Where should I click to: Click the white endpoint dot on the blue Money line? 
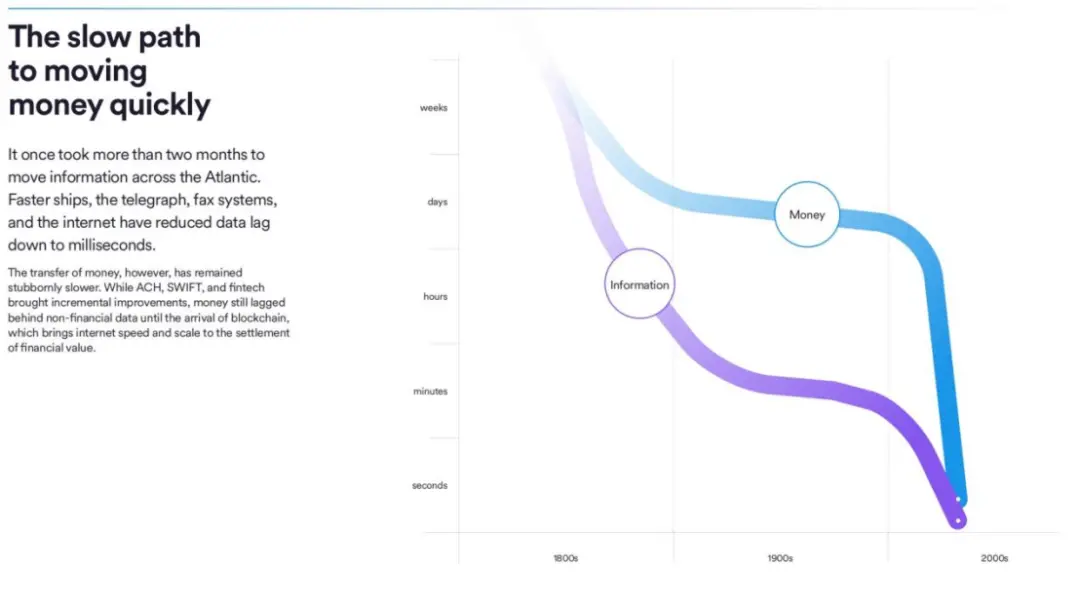pos(959,499)
